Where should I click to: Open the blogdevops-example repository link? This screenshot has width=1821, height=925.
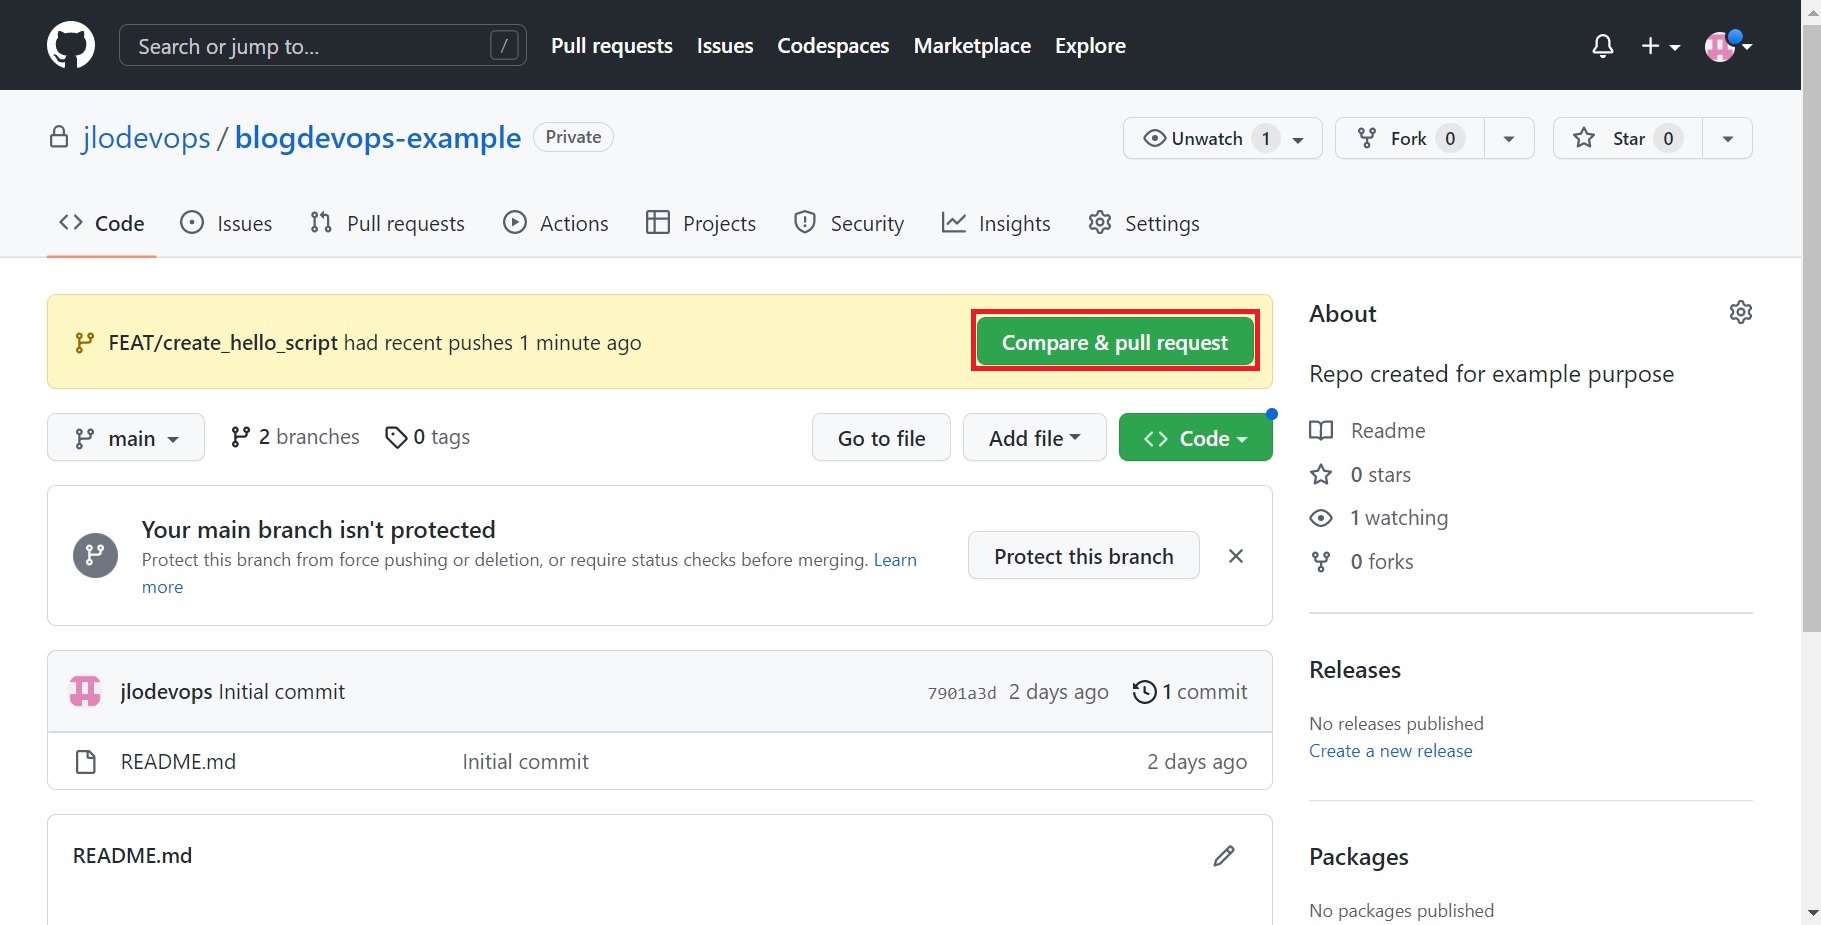378,138
